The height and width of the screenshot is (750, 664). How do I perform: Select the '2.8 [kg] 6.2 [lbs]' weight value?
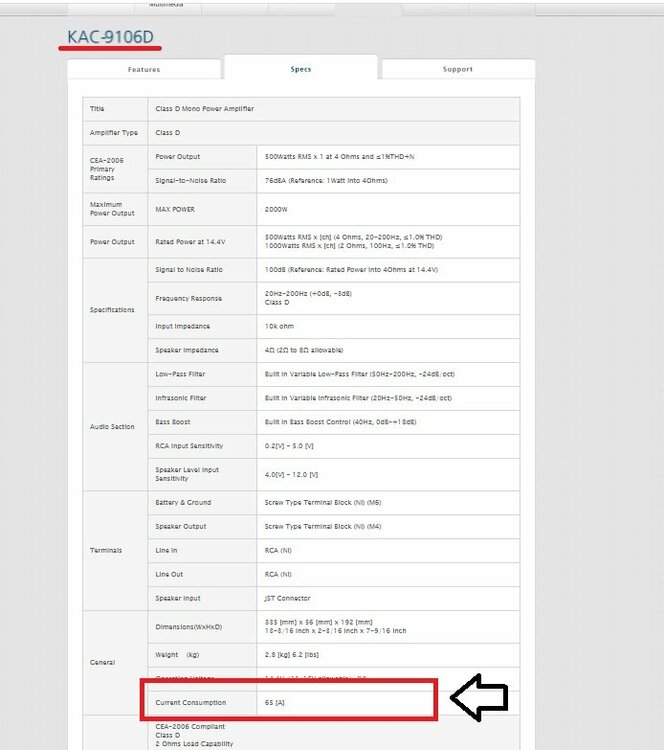291,654
